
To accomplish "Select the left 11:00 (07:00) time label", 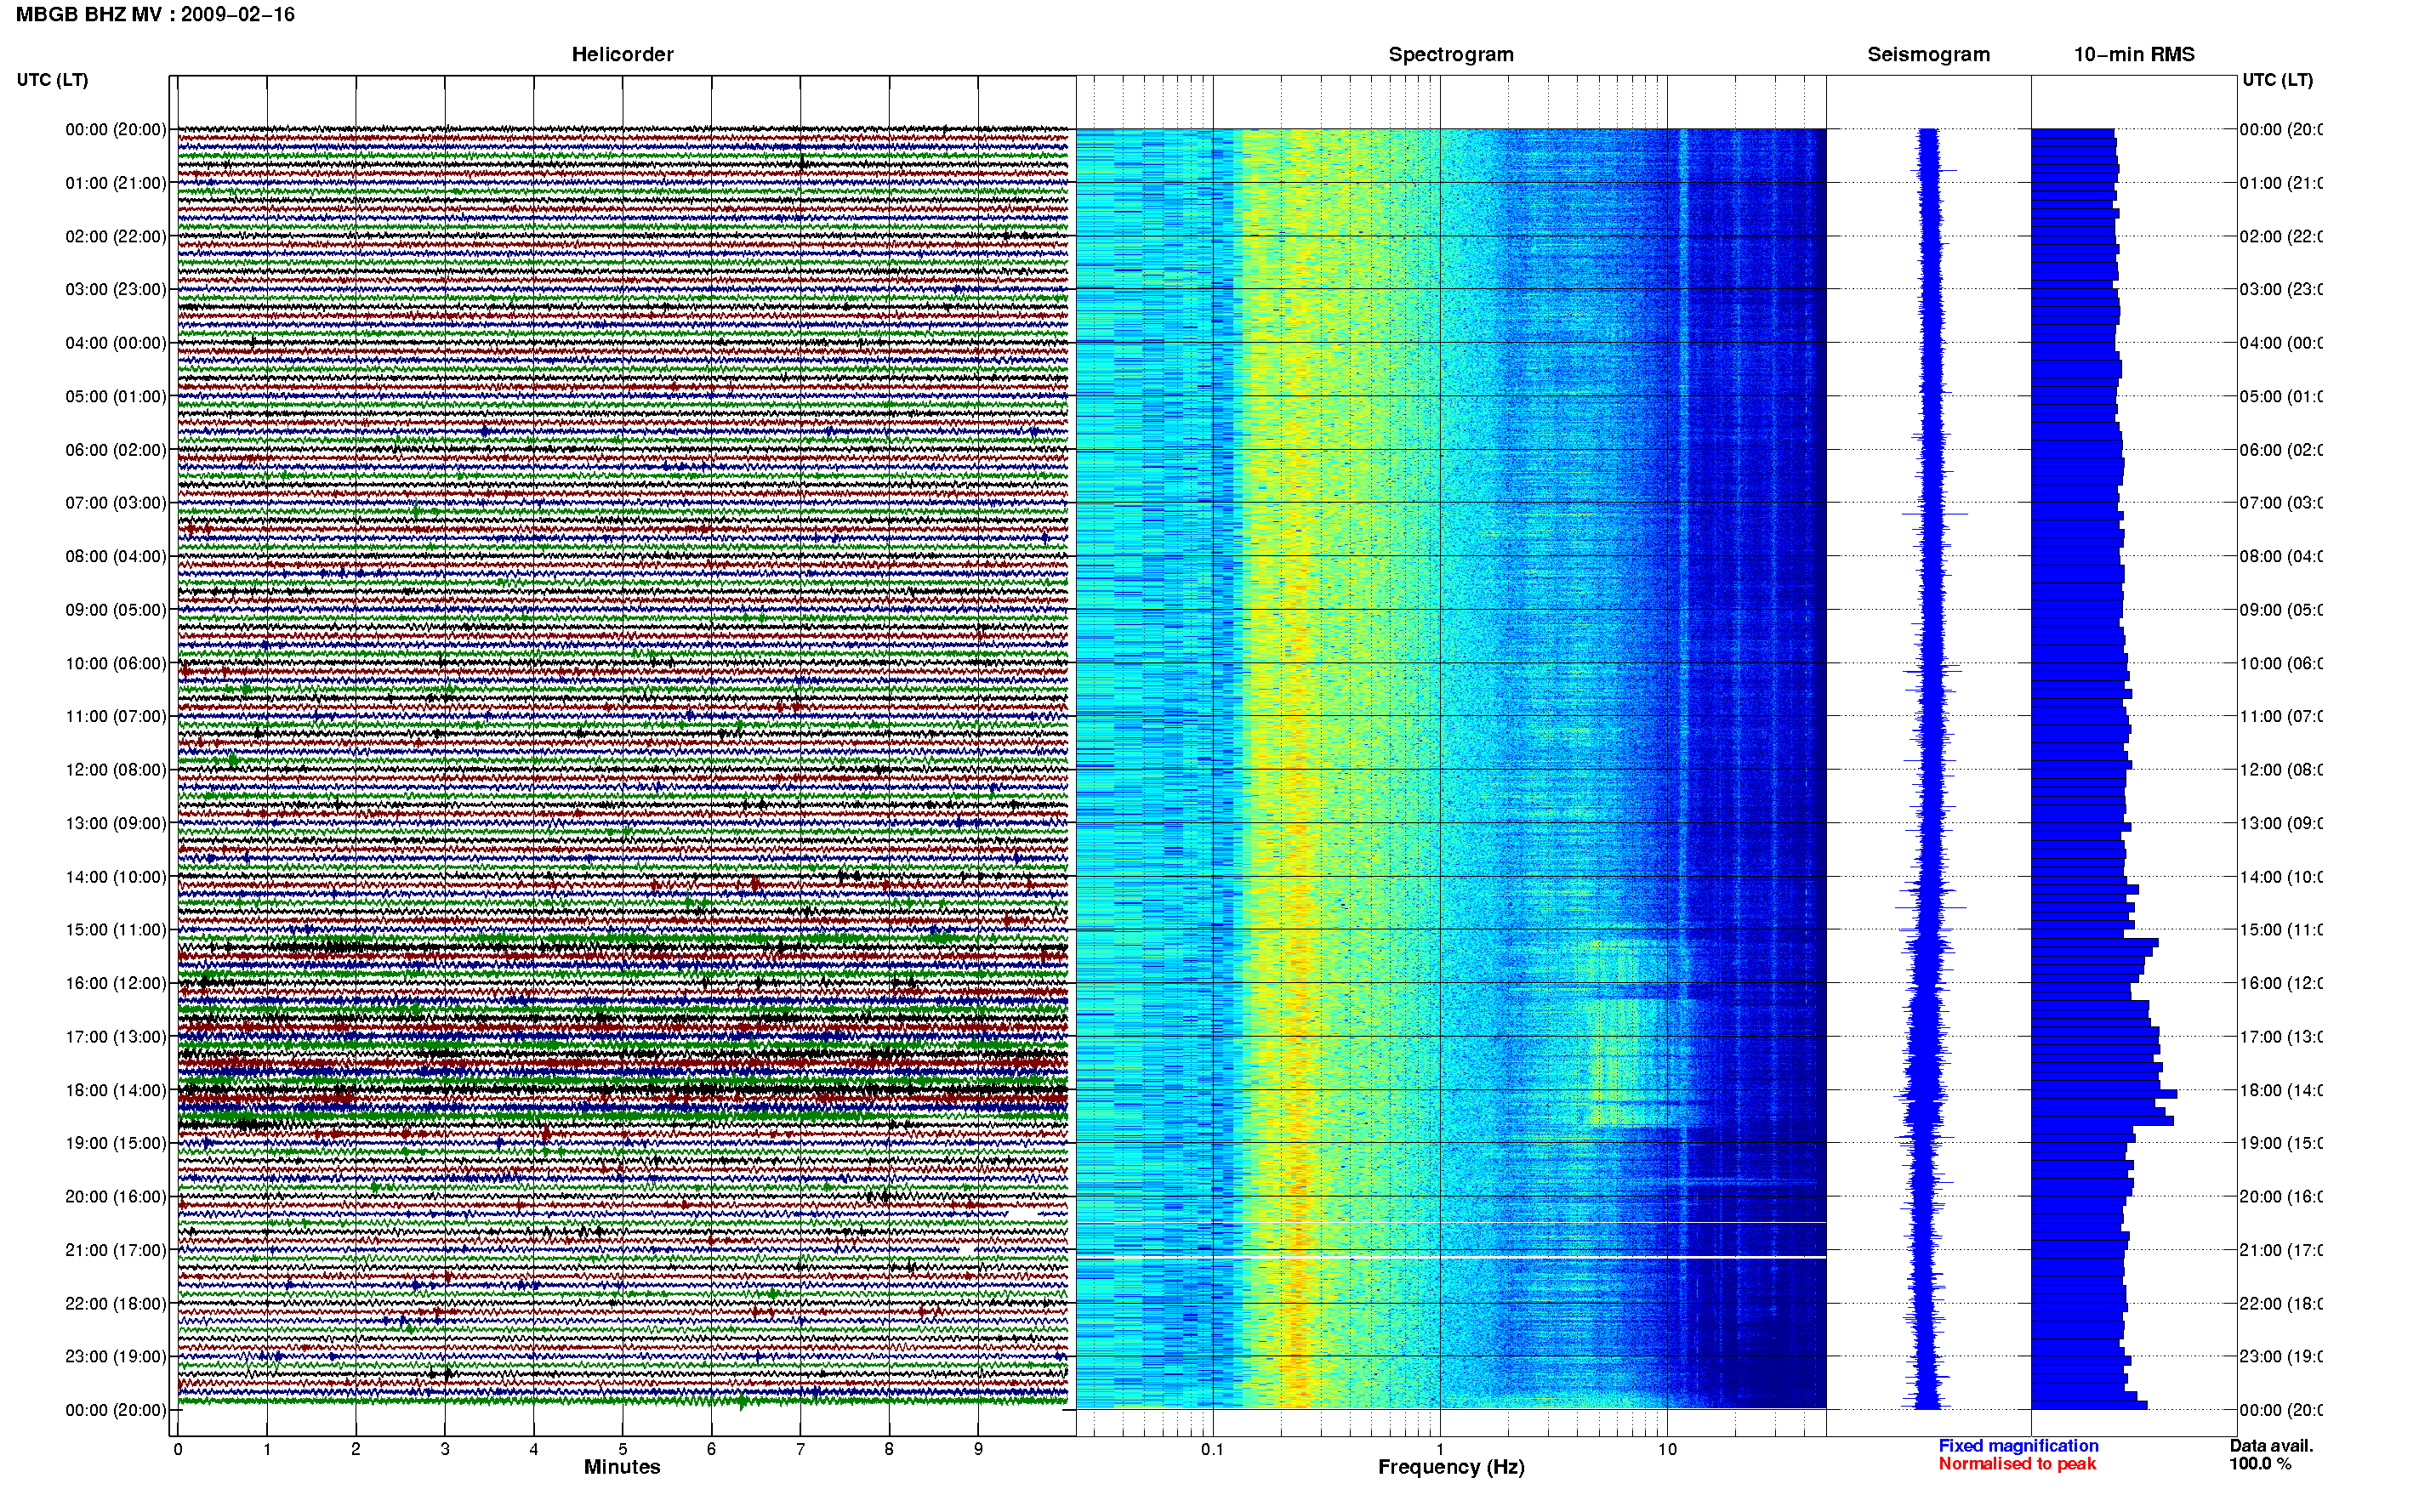I will pyautogui.click(x=116, y=716).
